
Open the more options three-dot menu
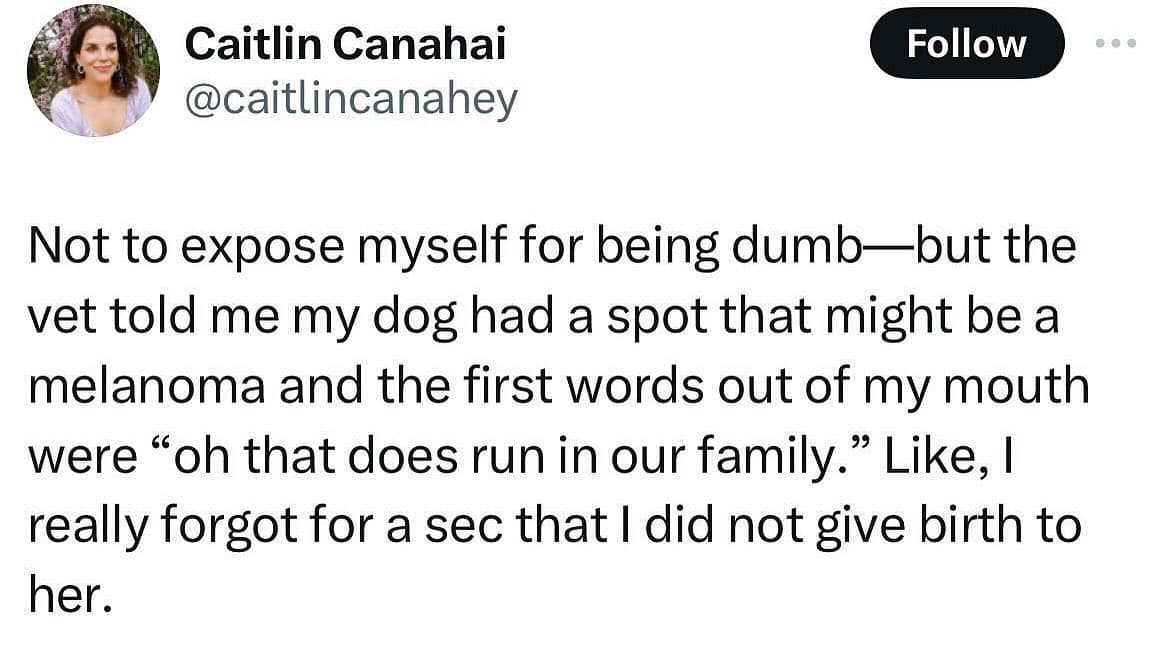pyautogui.click(x=1115, y=43)
